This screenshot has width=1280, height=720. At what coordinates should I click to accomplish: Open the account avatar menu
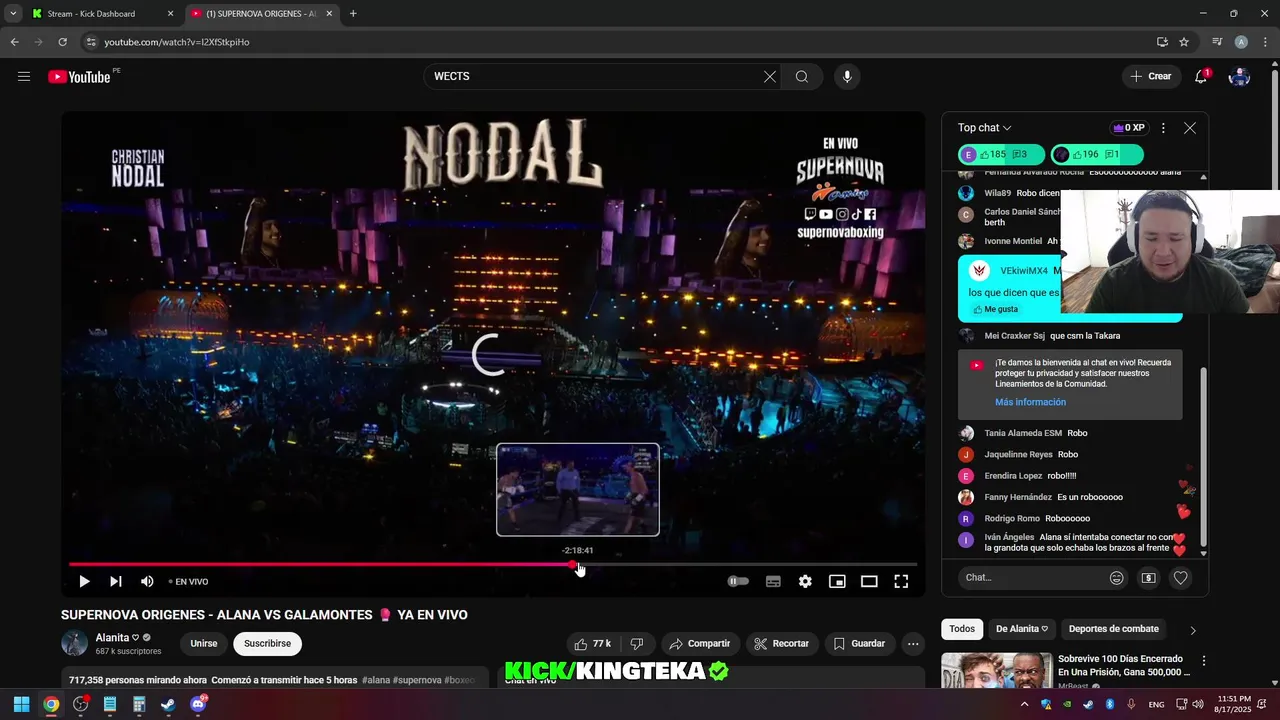coord(1239,76)
